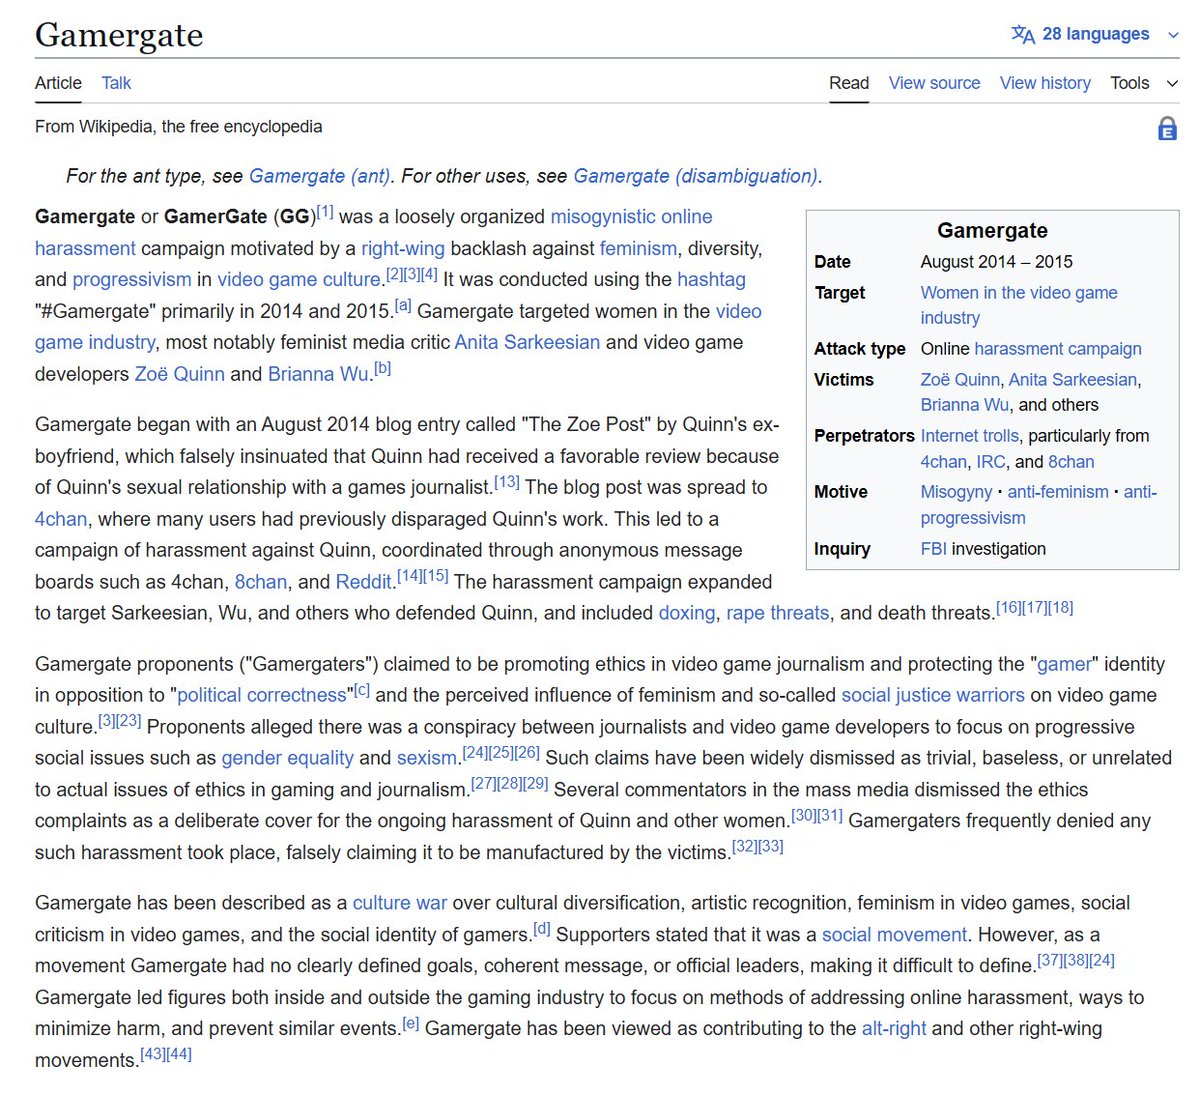Open the FBI link under Inquiry

tap(932, 548)
